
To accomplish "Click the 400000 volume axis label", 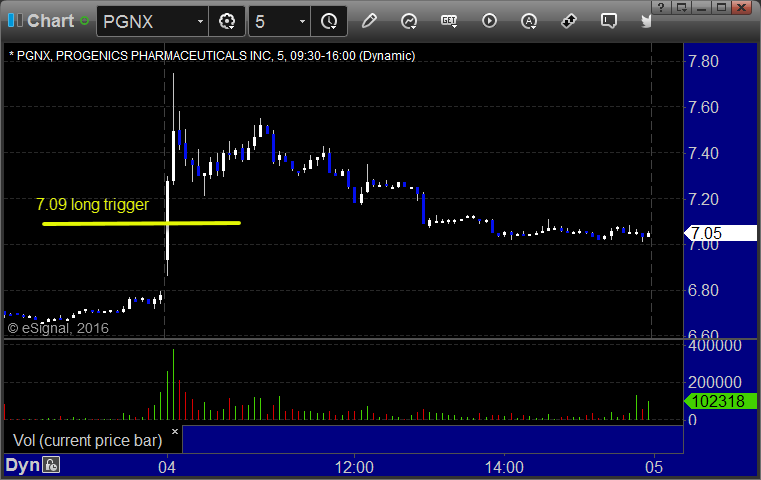I will (715, 346).
